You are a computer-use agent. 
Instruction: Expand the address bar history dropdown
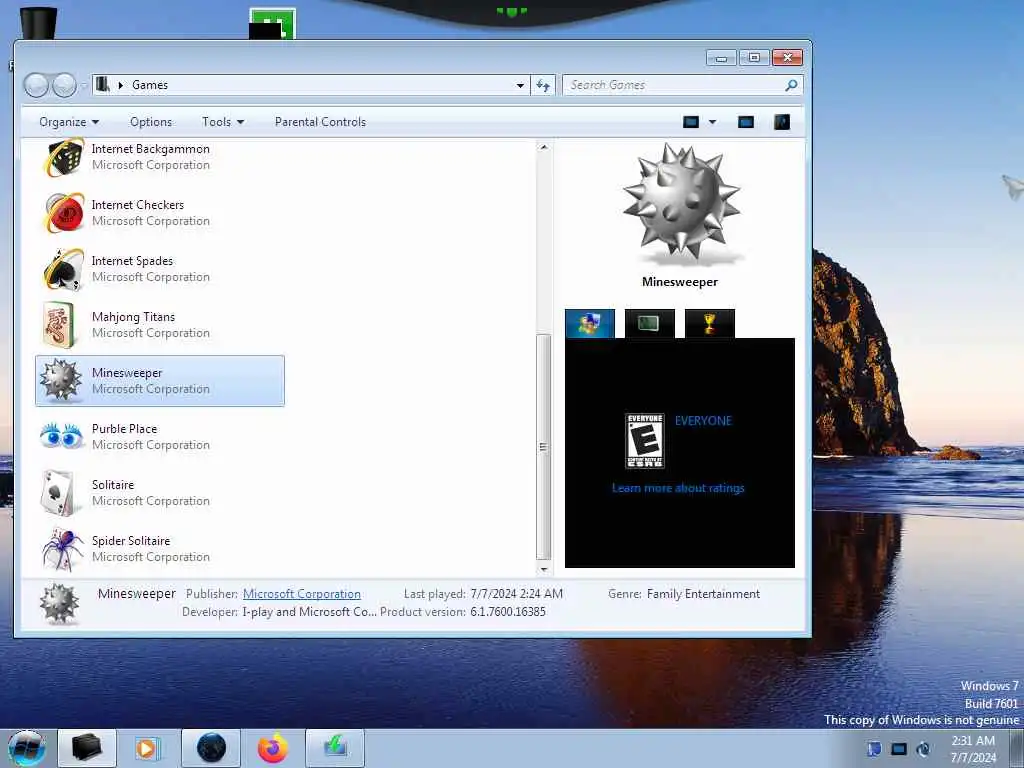tap(520, 85)
